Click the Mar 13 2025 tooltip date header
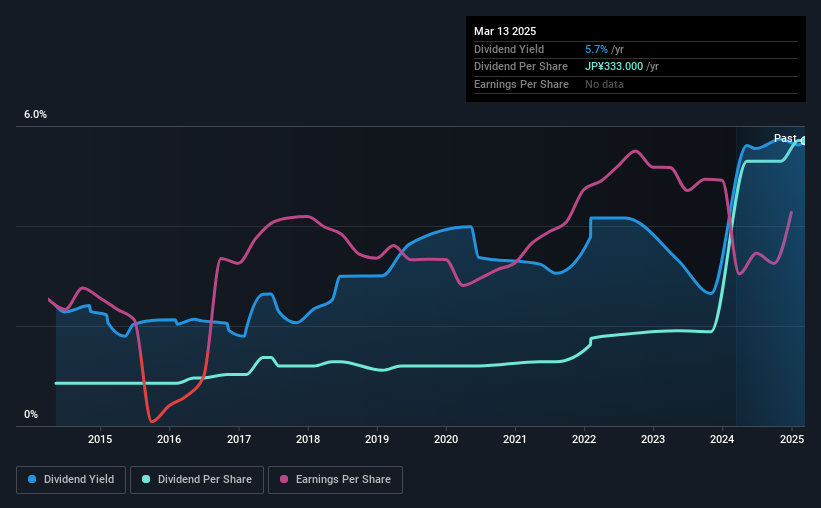This screenshot has width=821, height=508. pos(505,31)
